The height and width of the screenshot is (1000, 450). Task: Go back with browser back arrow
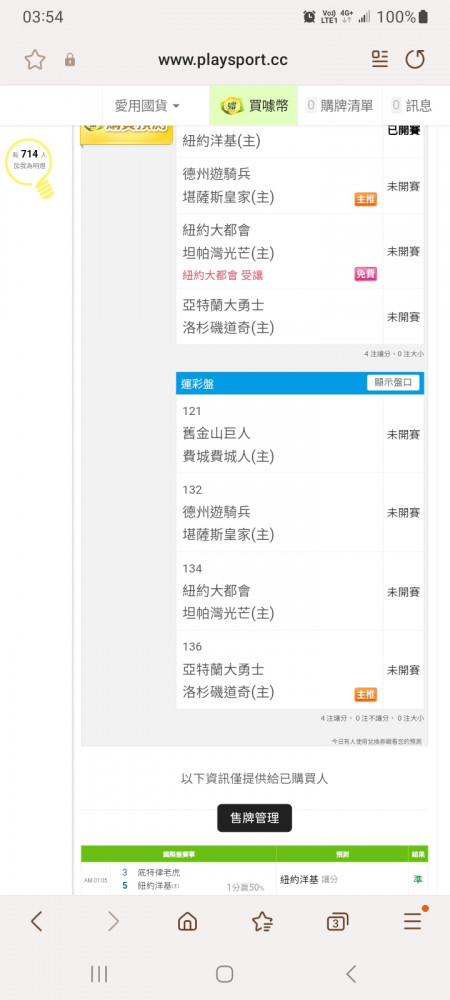[37, 921]
